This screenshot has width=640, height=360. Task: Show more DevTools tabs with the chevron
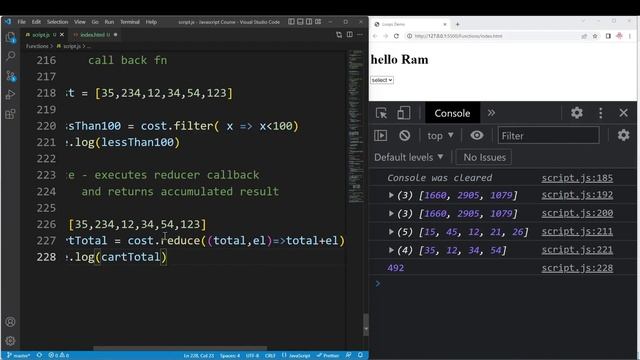point(491,113)
